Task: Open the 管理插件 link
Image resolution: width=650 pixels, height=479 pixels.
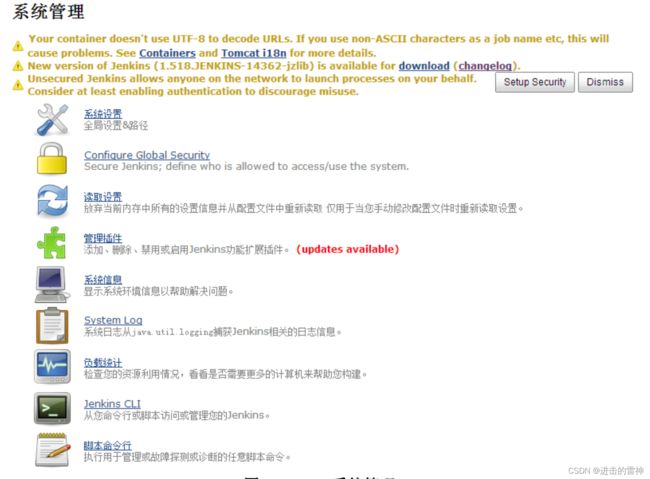Action: (x=103, y=238)
